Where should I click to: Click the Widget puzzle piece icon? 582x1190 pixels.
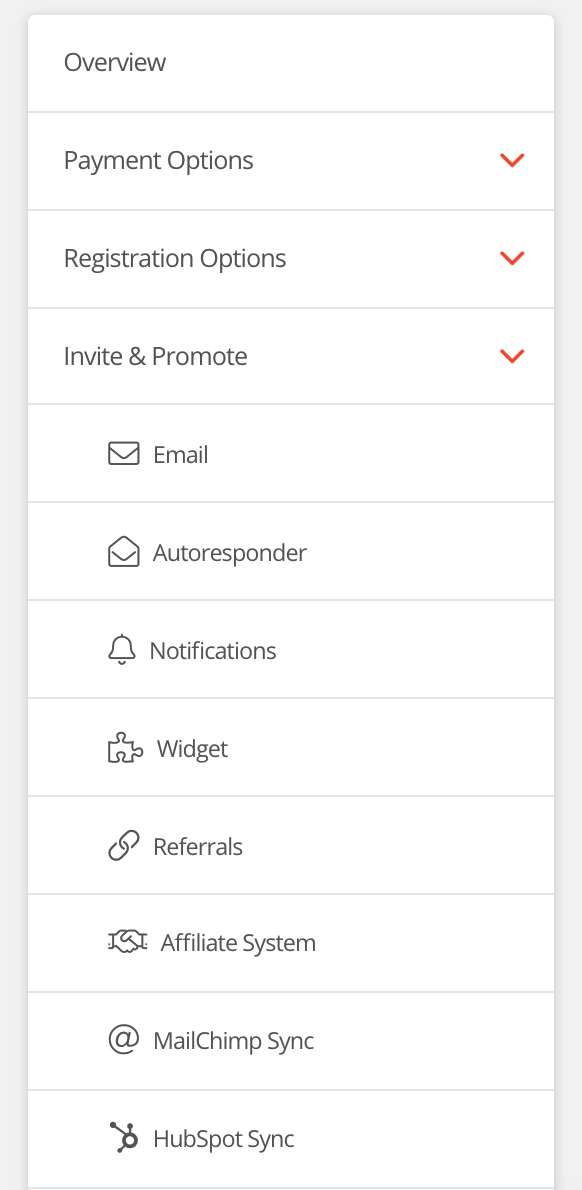tap(125, 748)
